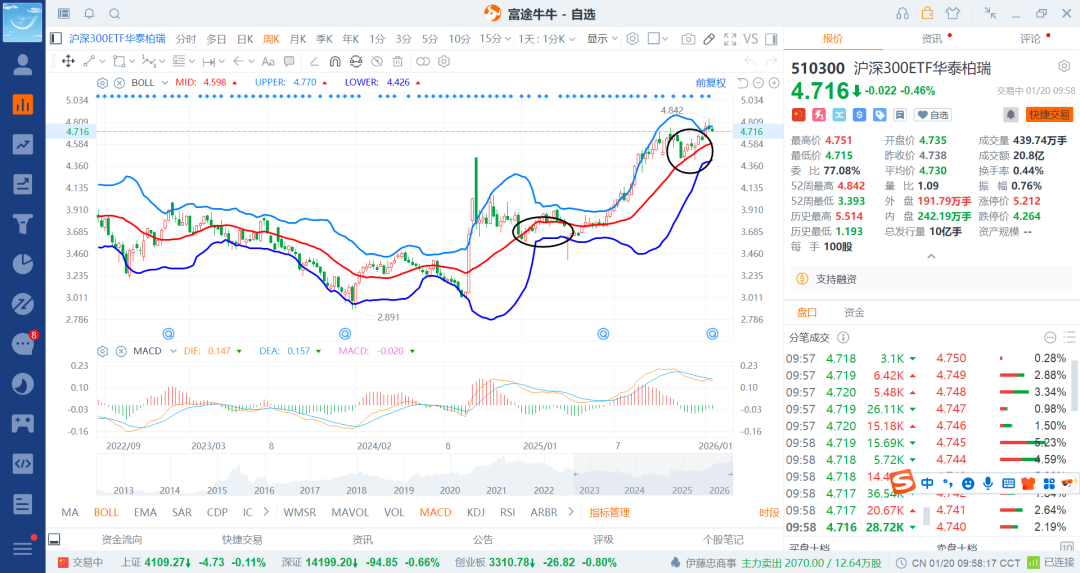Open 个股笔记 stock notes
This screenshot has height=573, width=1080.
click(x=723, y=540)
